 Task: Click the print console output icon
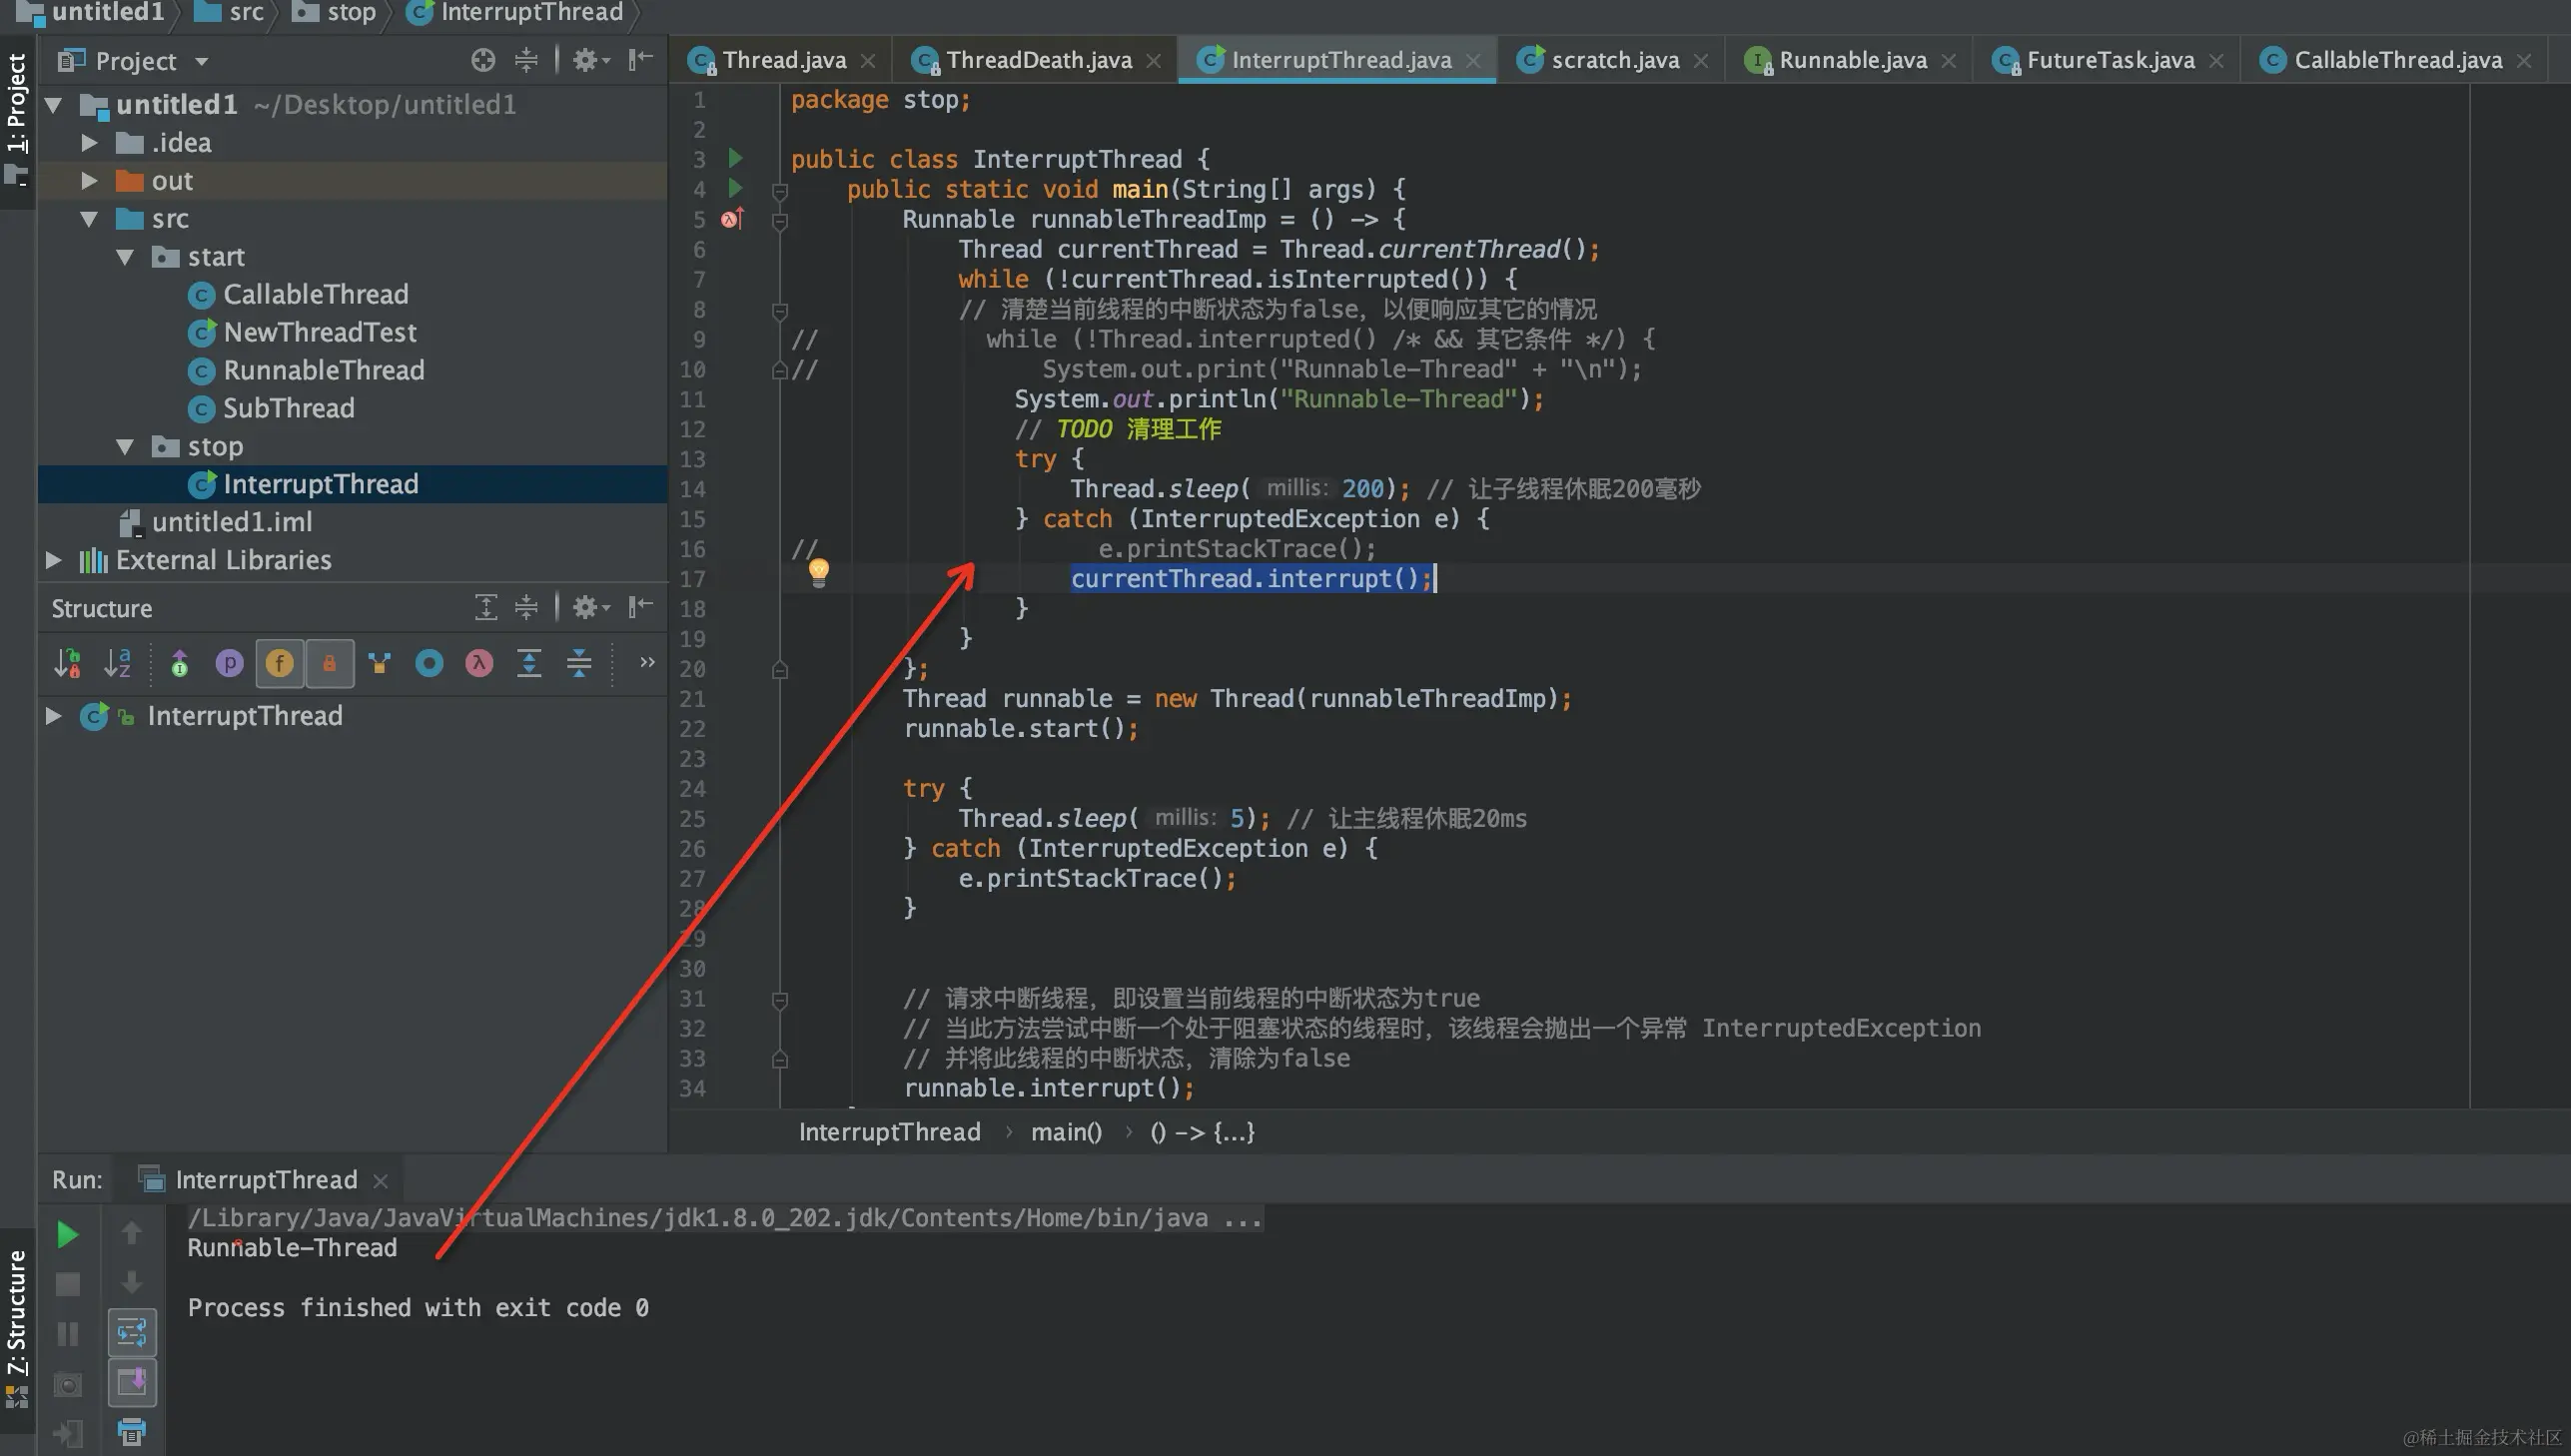coord(131,1432)
